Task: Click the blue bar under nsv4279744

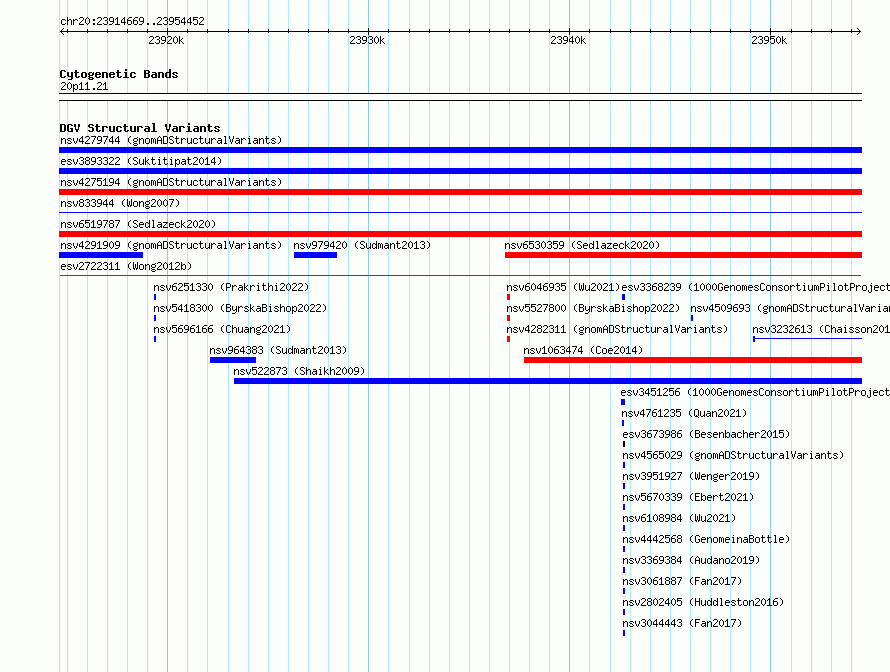Action: point(460,150)
